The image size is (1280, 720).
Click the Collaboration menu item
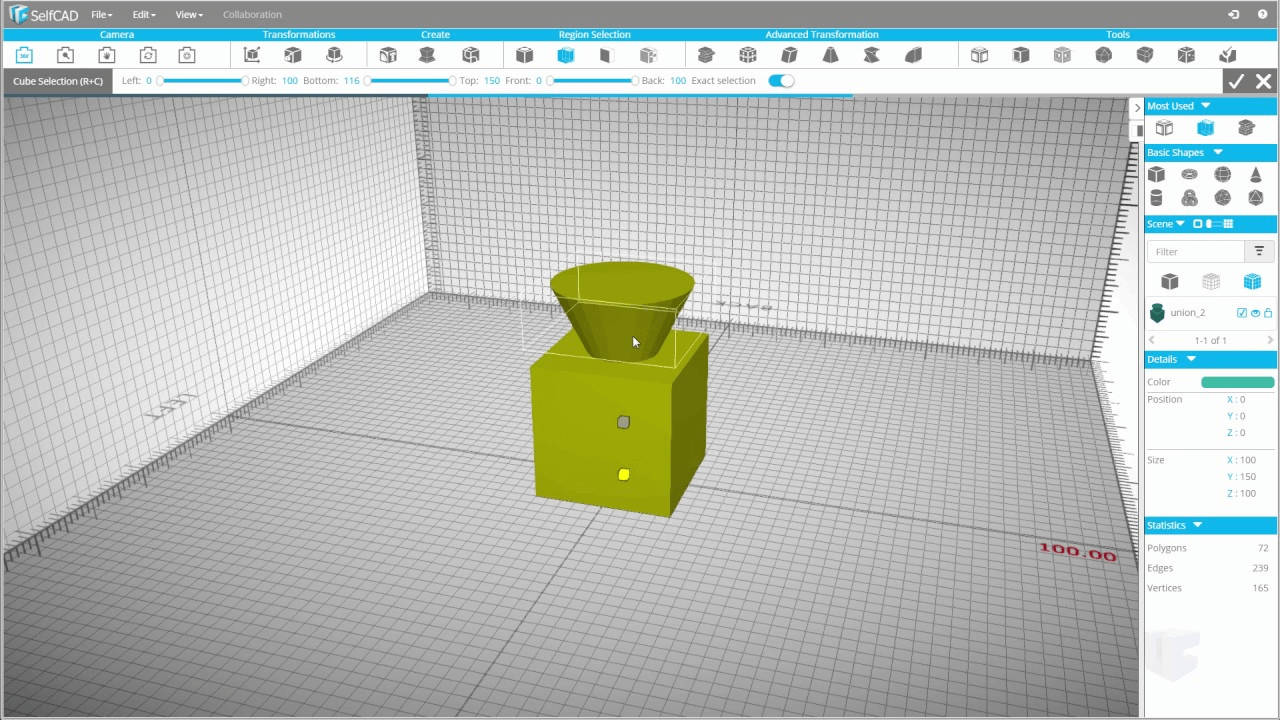[x=252, y=14]
